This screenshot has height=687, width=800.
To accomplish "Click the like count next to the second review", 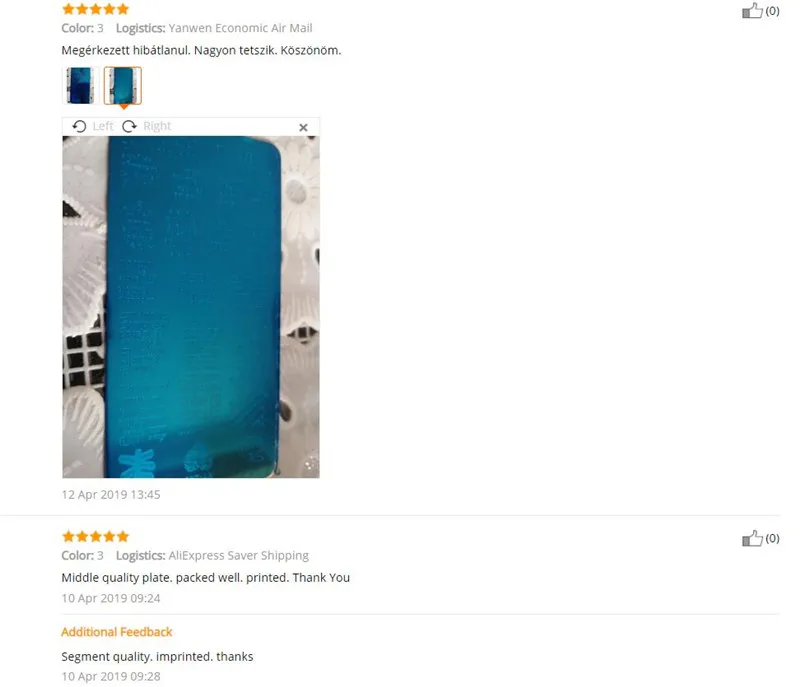I will coord(772,538).
